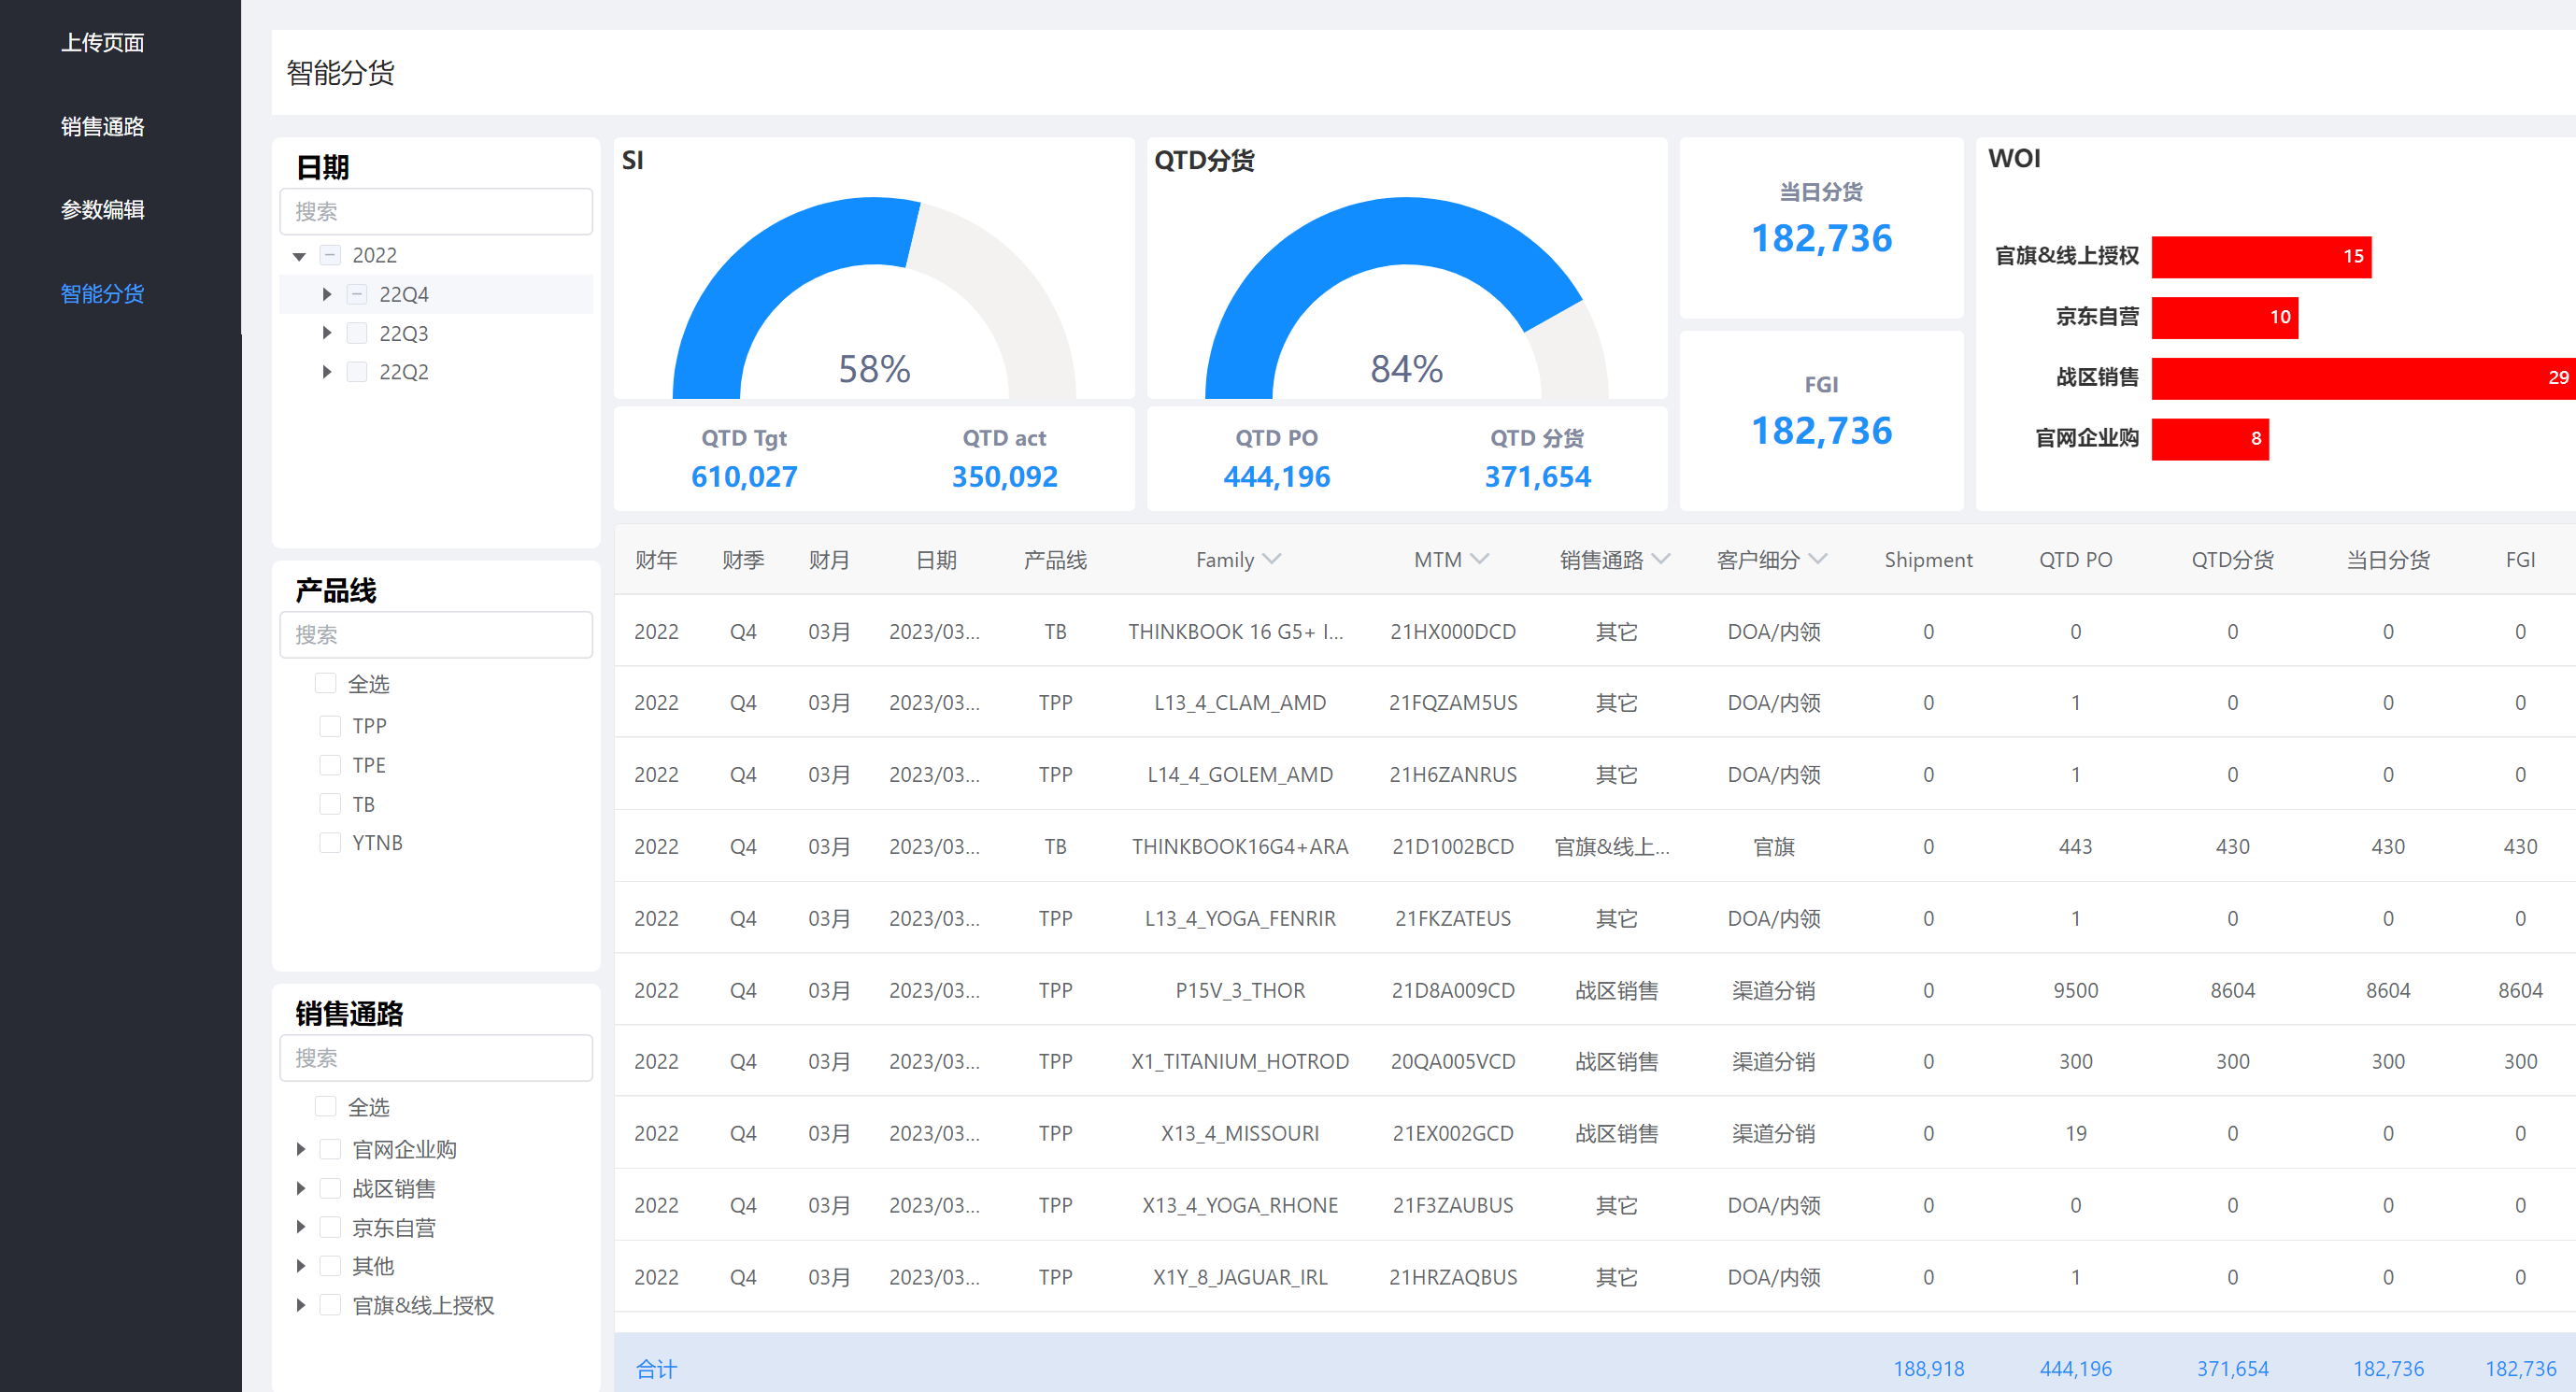Expand the 22Q2 tree node
2576x1392 pixels.
pos(326,372)
